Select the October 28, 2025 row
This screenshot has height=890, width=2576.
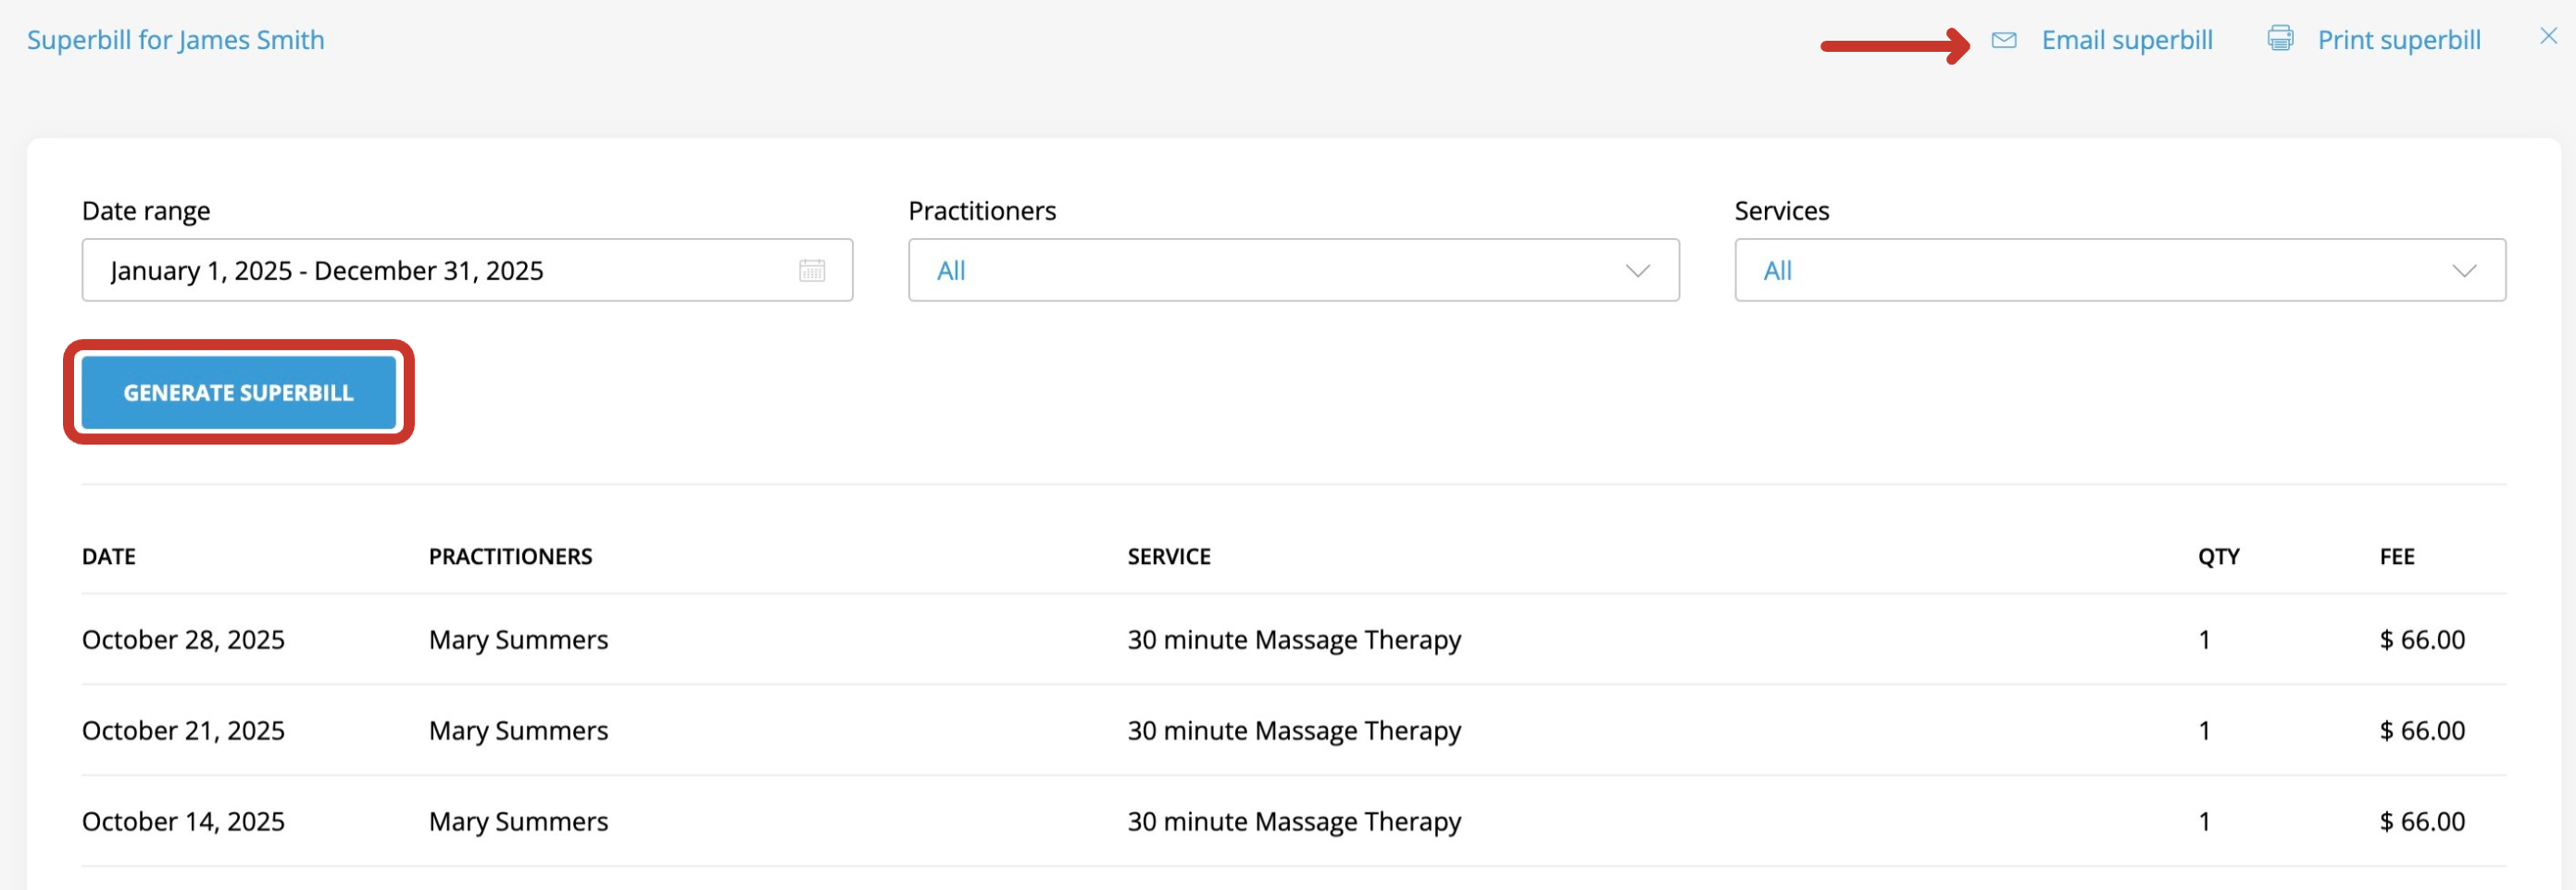pyautogui.click(x=1293, y=640)
